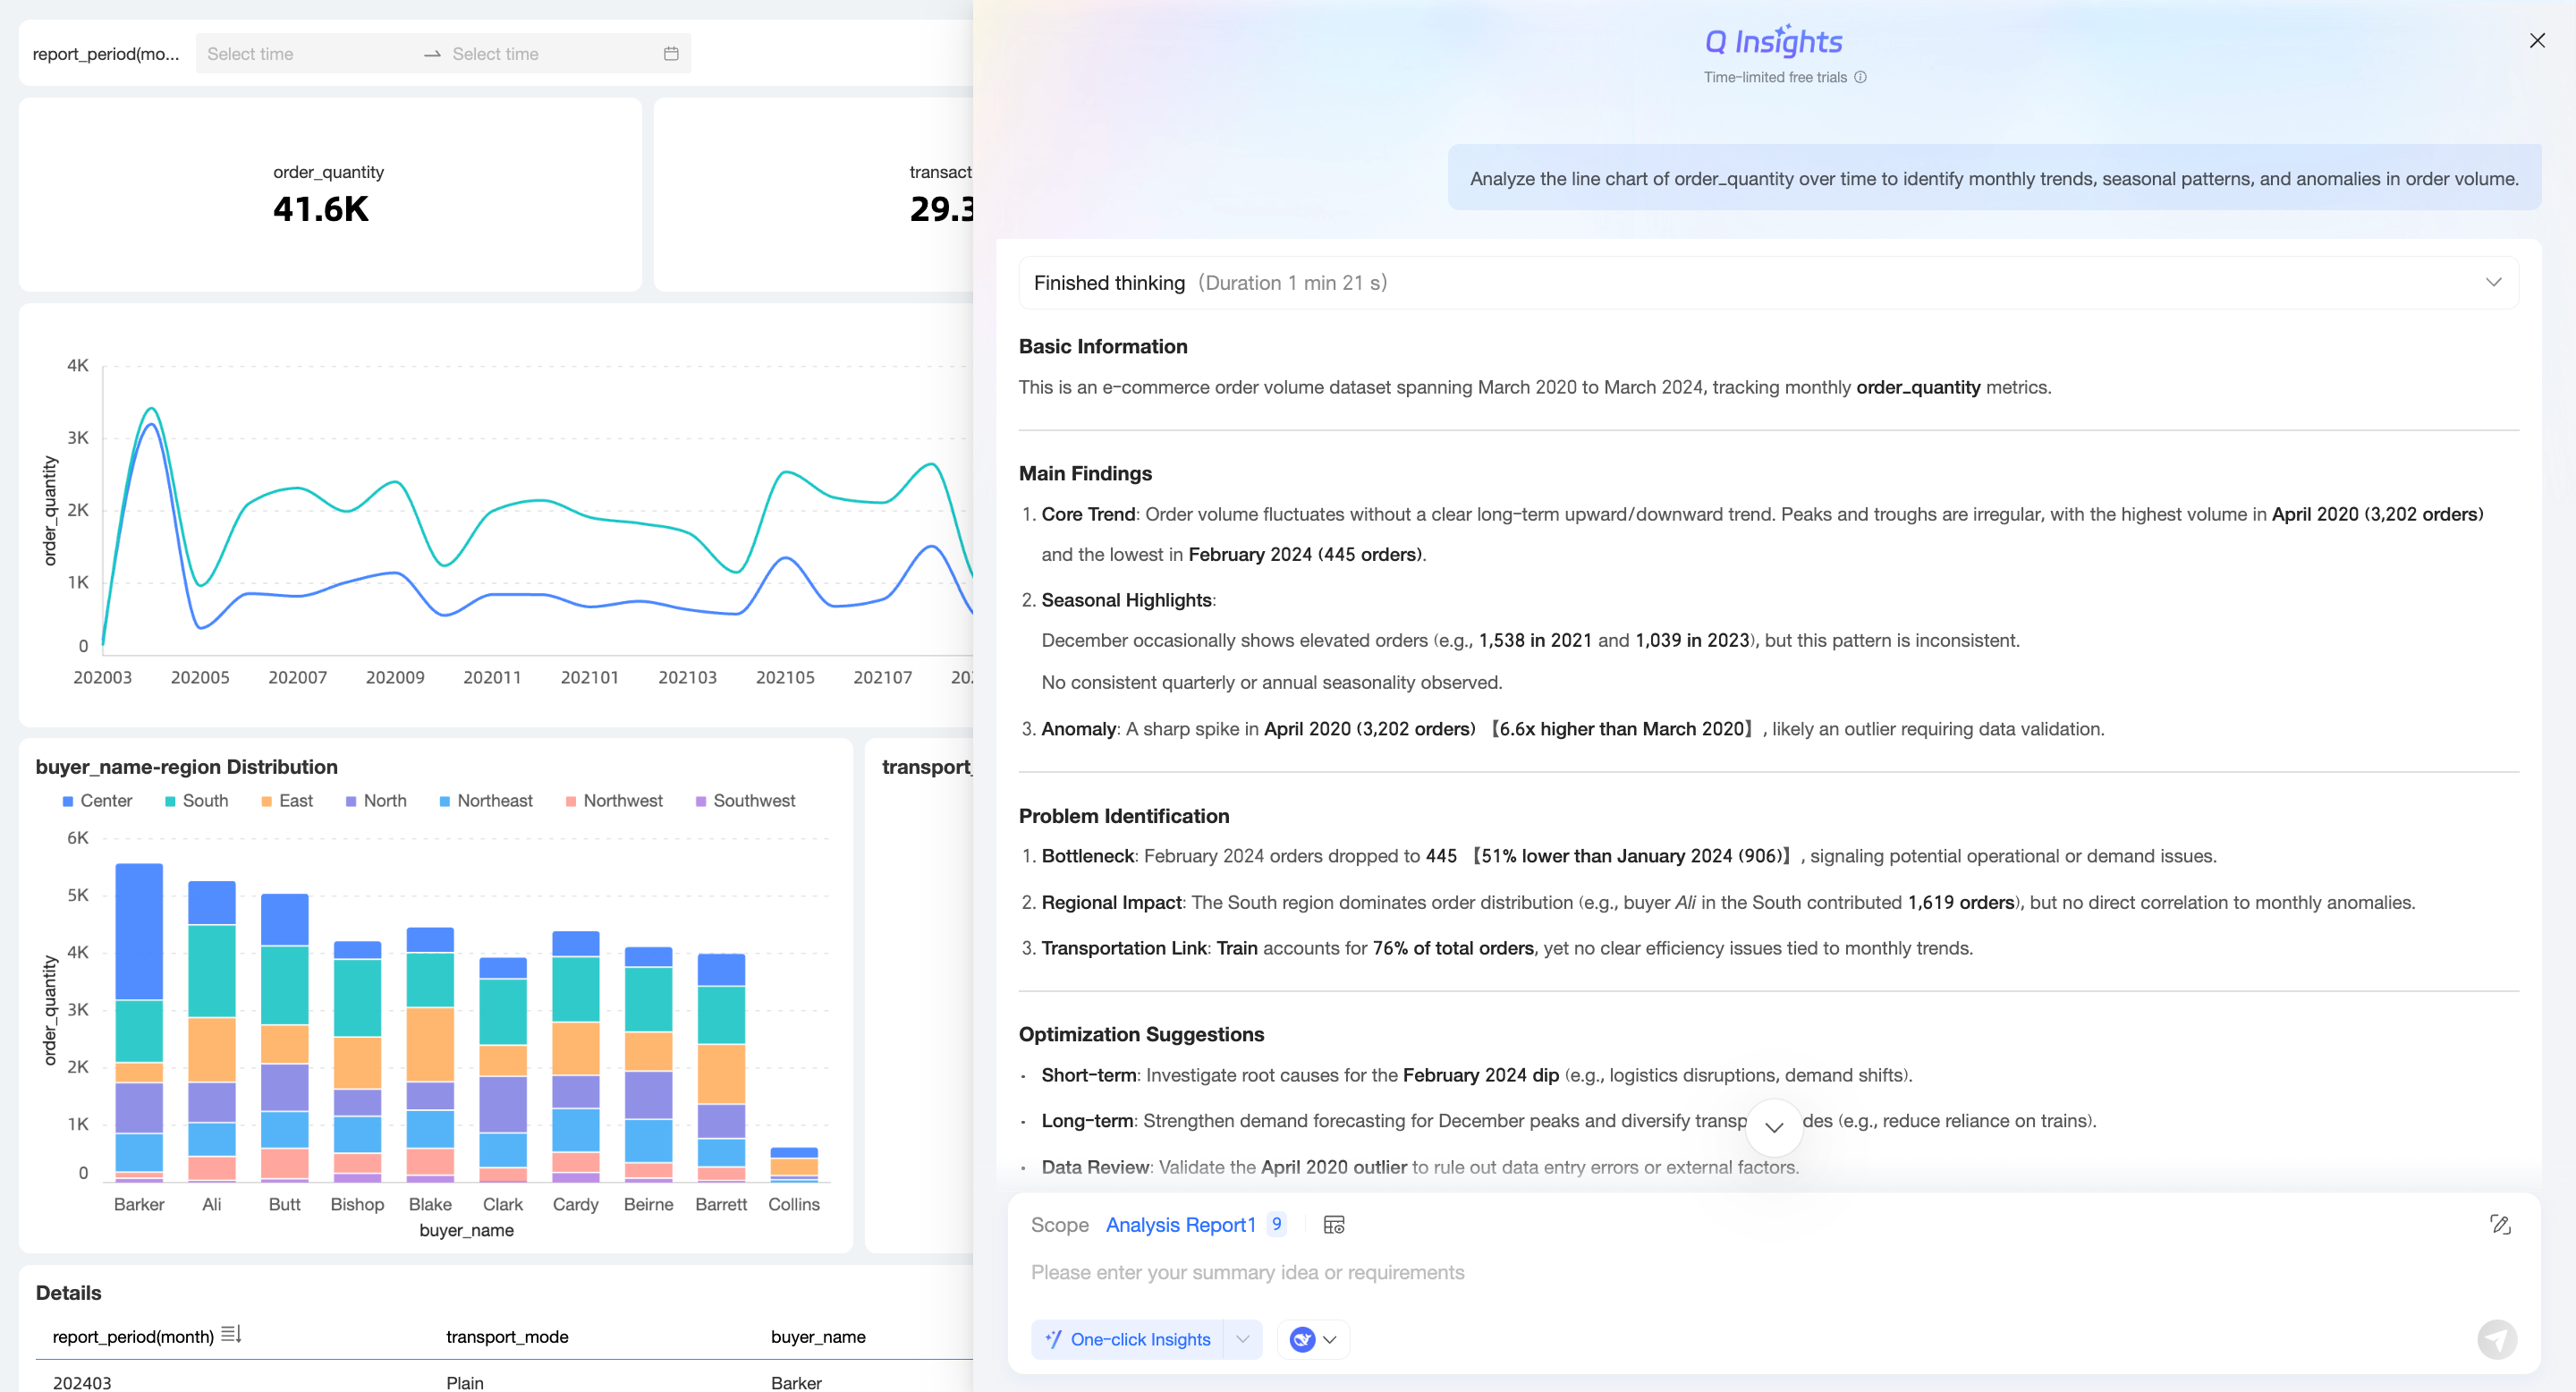Screen dimensions: 2576x1392
Task: Click the scope table settings icon
Action: coord(1334,1225)
